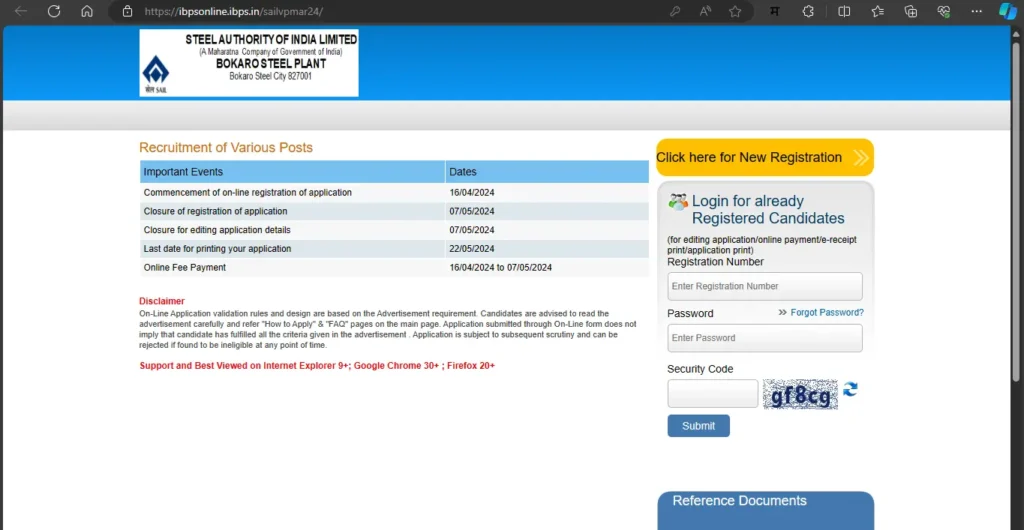Open the Forgot Password link
Screen dimensions: 1024x530
click(826, 313)
